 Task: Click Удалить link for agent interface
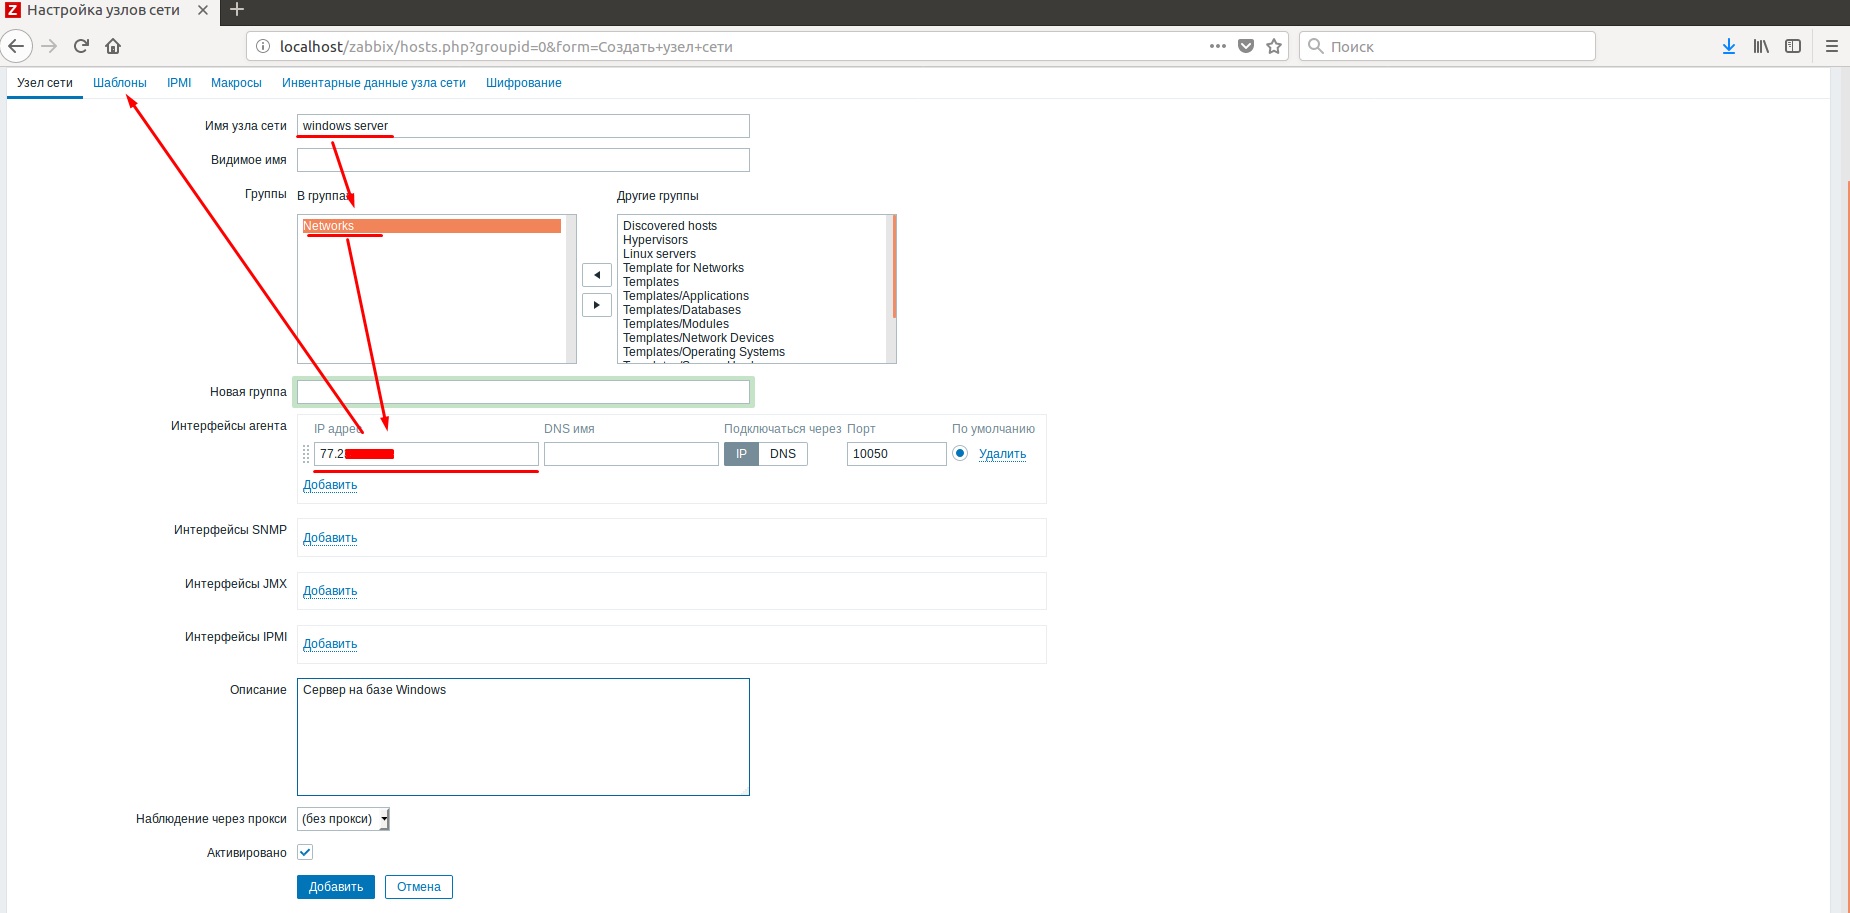click(1002, 454)
